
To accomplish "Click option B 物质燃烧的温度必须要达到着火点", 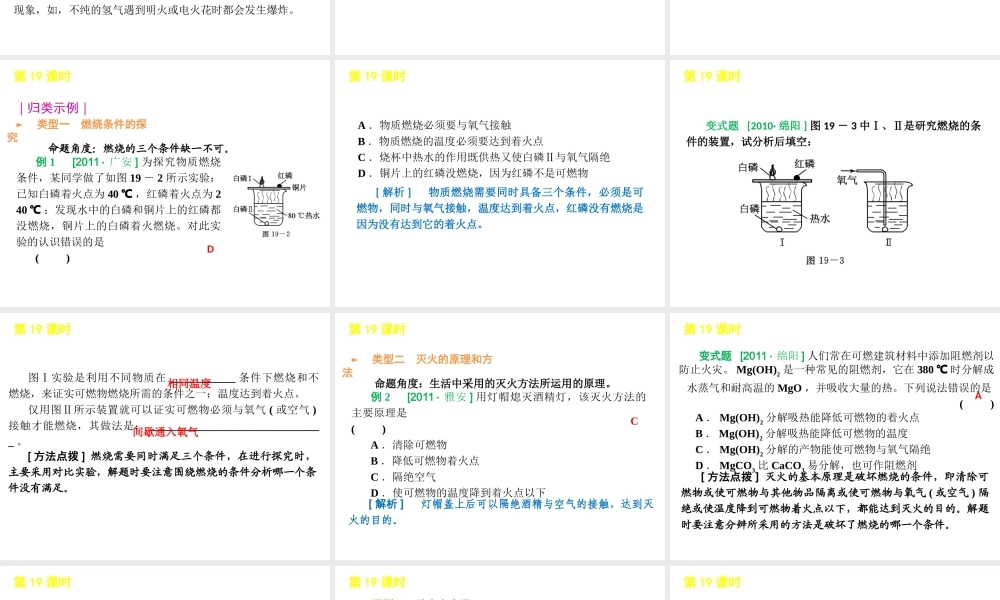I will (450, 141).
